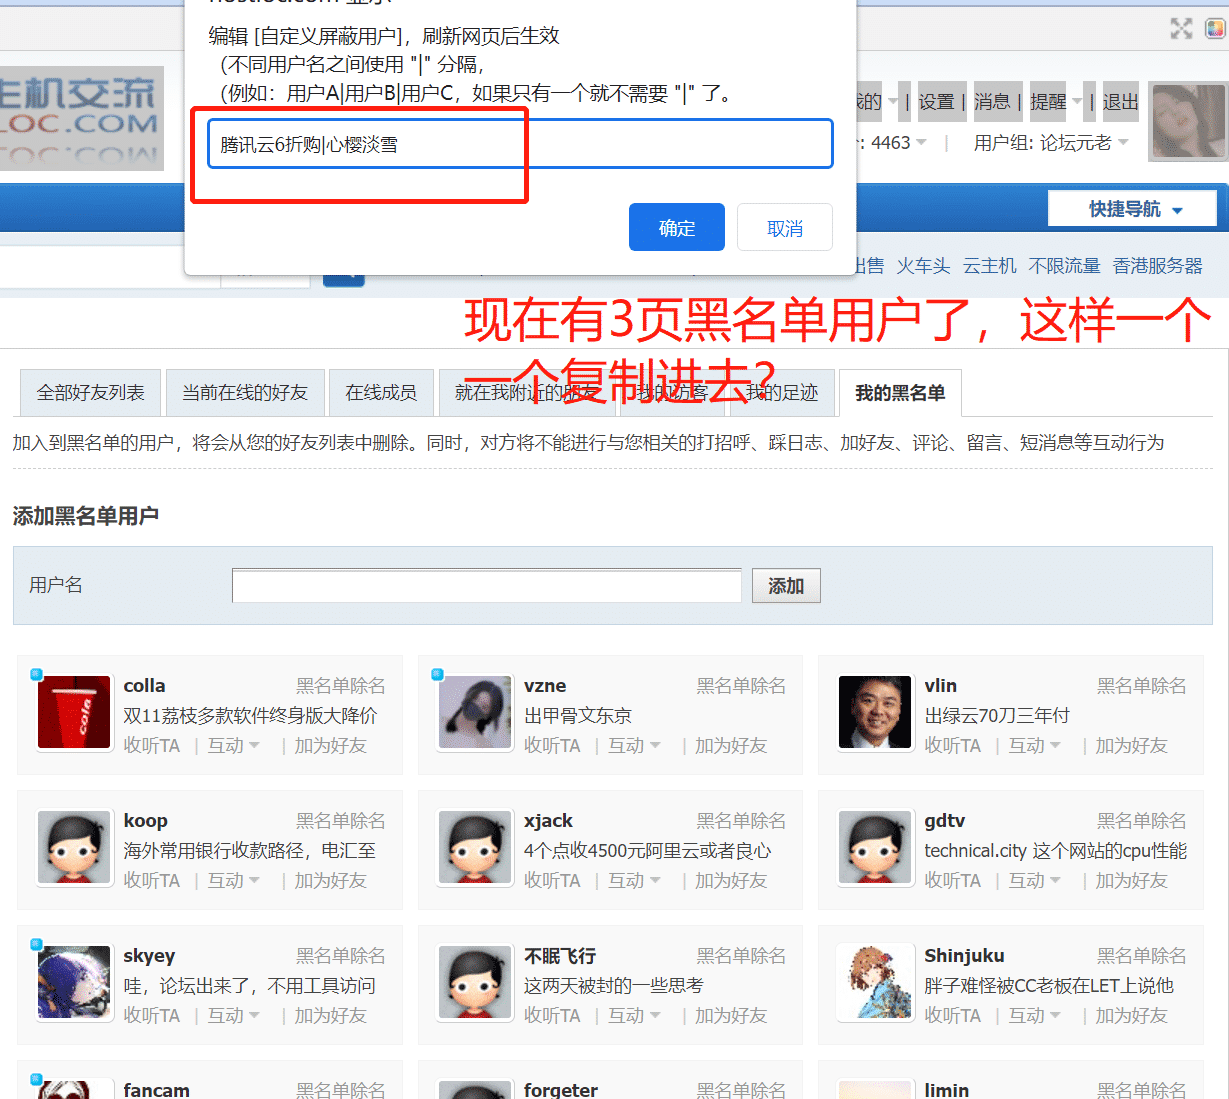This screenshot has width=1229, height=1099.
Task: Select the 在线成员 tab
Action: click(x=381, y=393)
